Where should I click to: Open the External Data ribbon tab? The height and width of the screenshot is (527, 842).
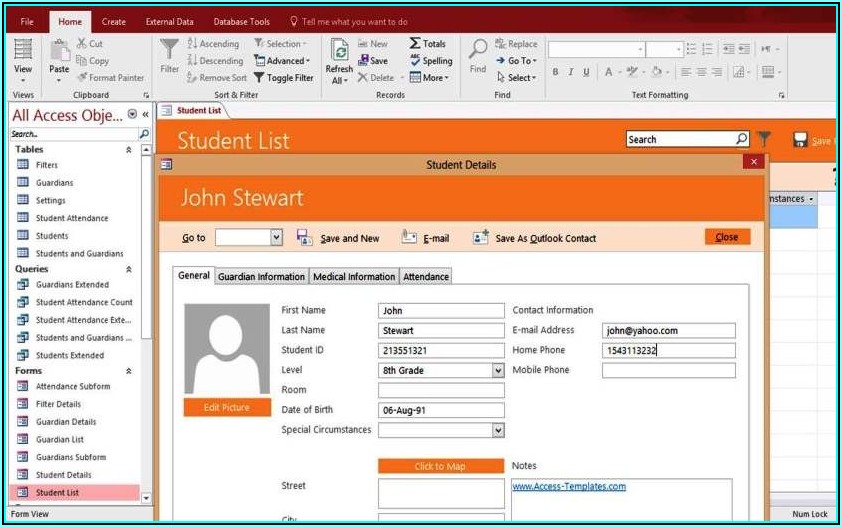tap(172, 21)
